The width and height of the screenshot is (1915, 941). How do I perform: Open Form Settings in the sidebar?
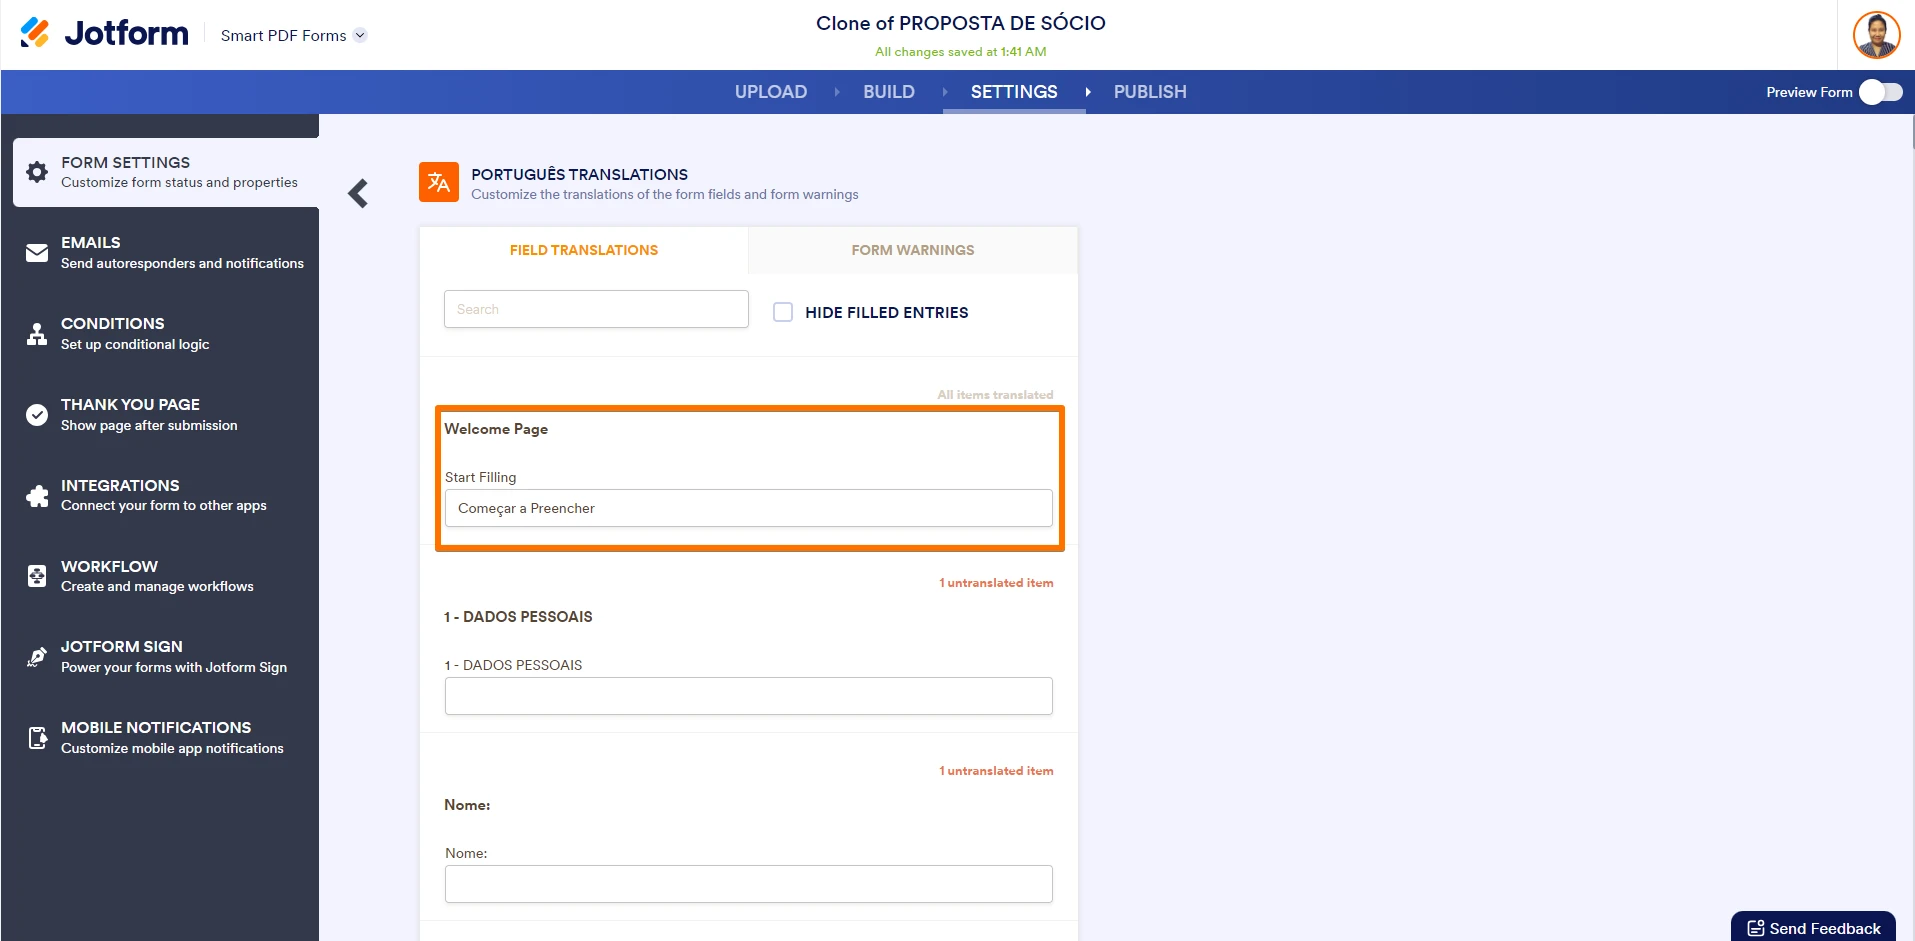click(x=37, y=172)
